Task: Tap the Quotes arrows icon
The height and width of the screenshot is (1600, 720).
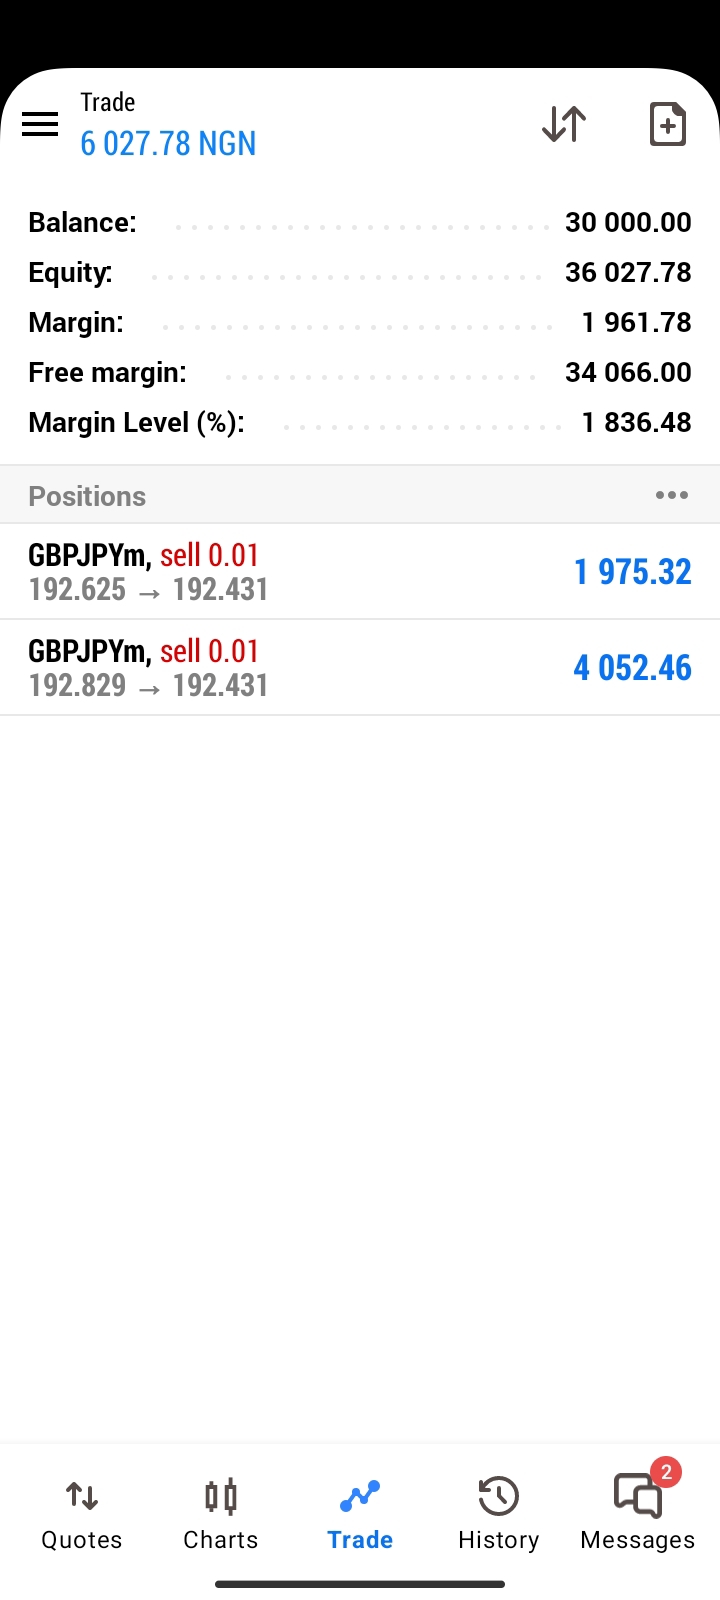Action: 82,1496
